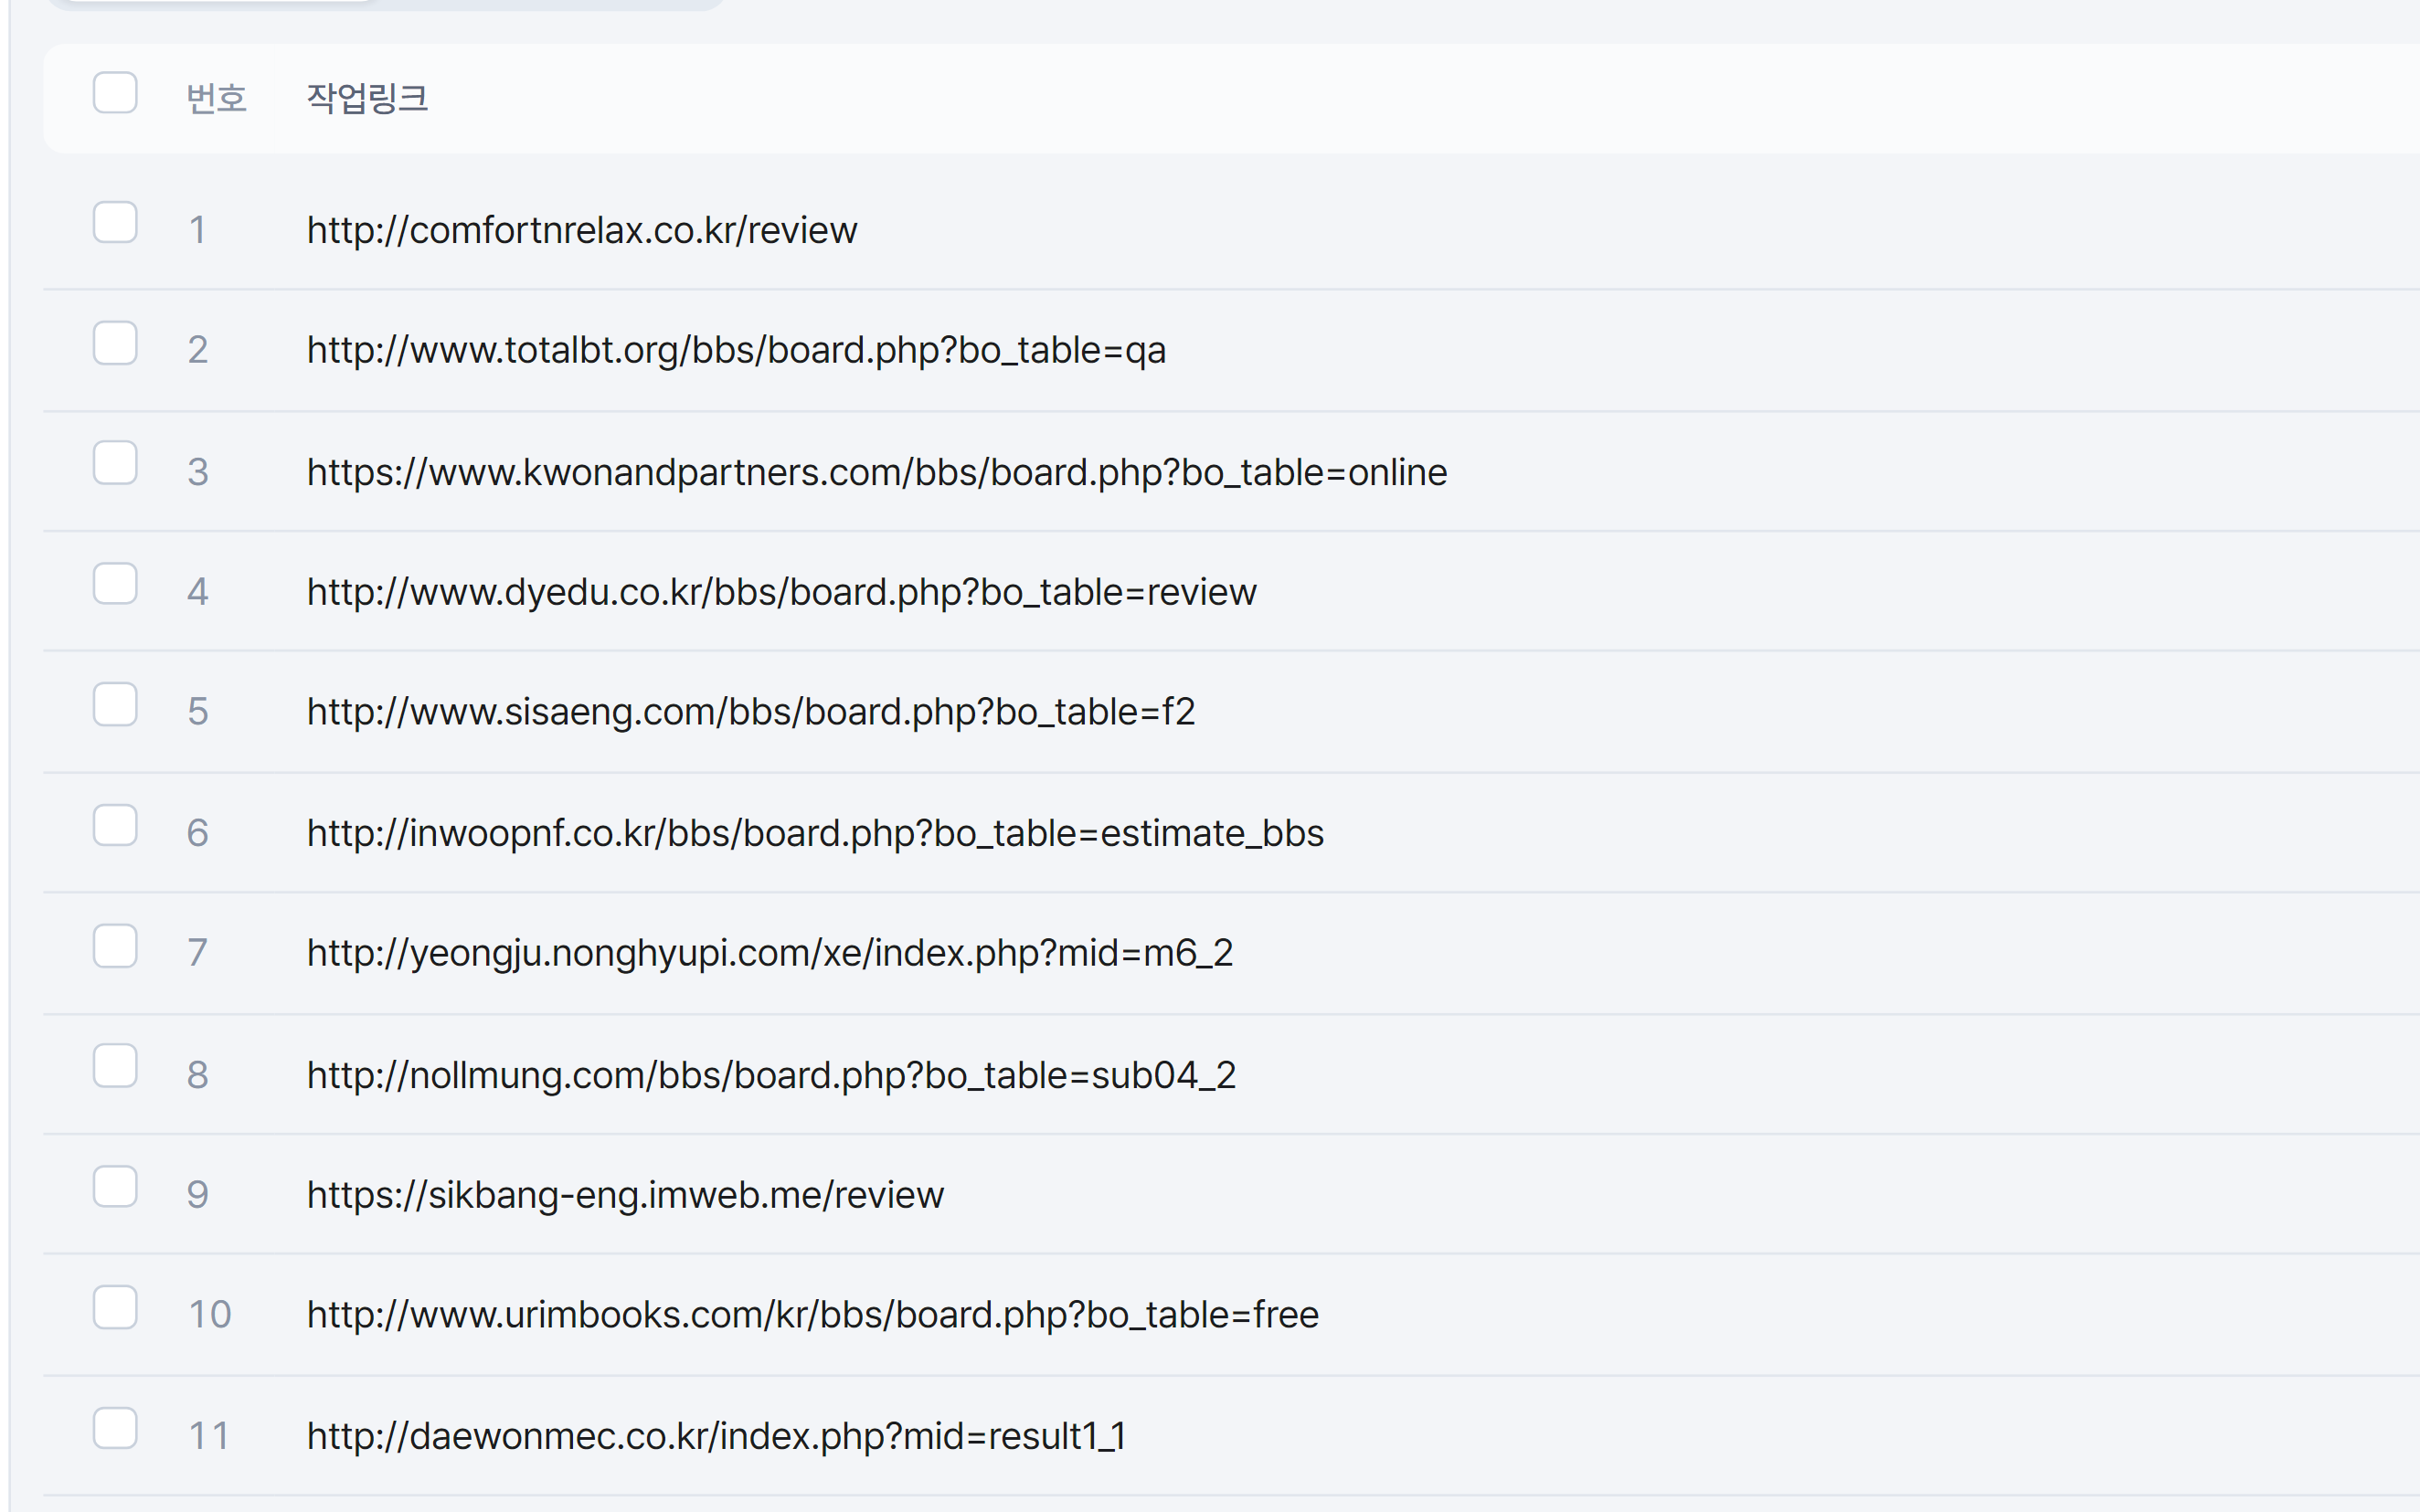2420x1512 pixels.
Task: Check the box for row 10 urimbooks
Action: tap(115, 1307)
